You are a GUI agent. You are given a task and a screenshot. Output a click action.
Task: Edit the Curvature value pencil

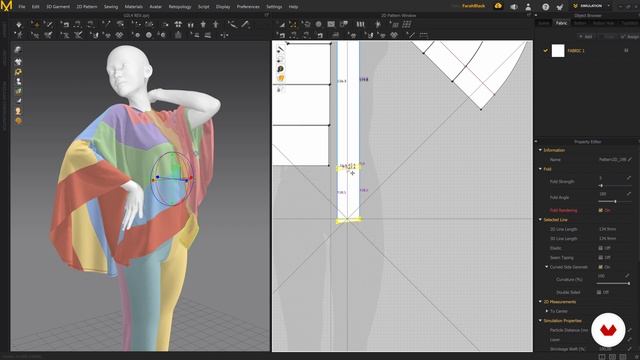[628, 276]
